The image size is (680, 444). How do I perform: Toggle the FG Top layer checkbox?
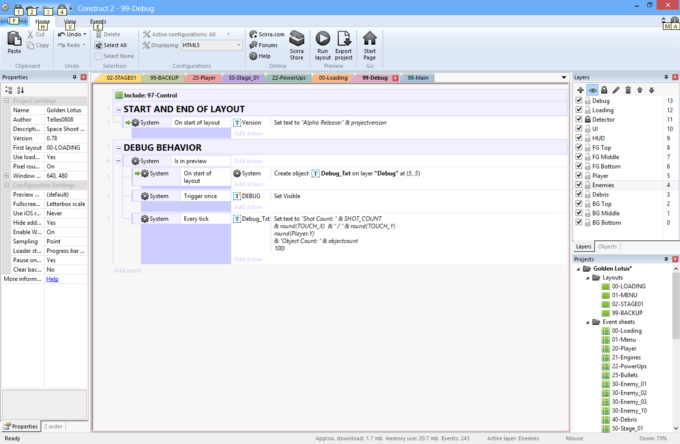point(579,147)
